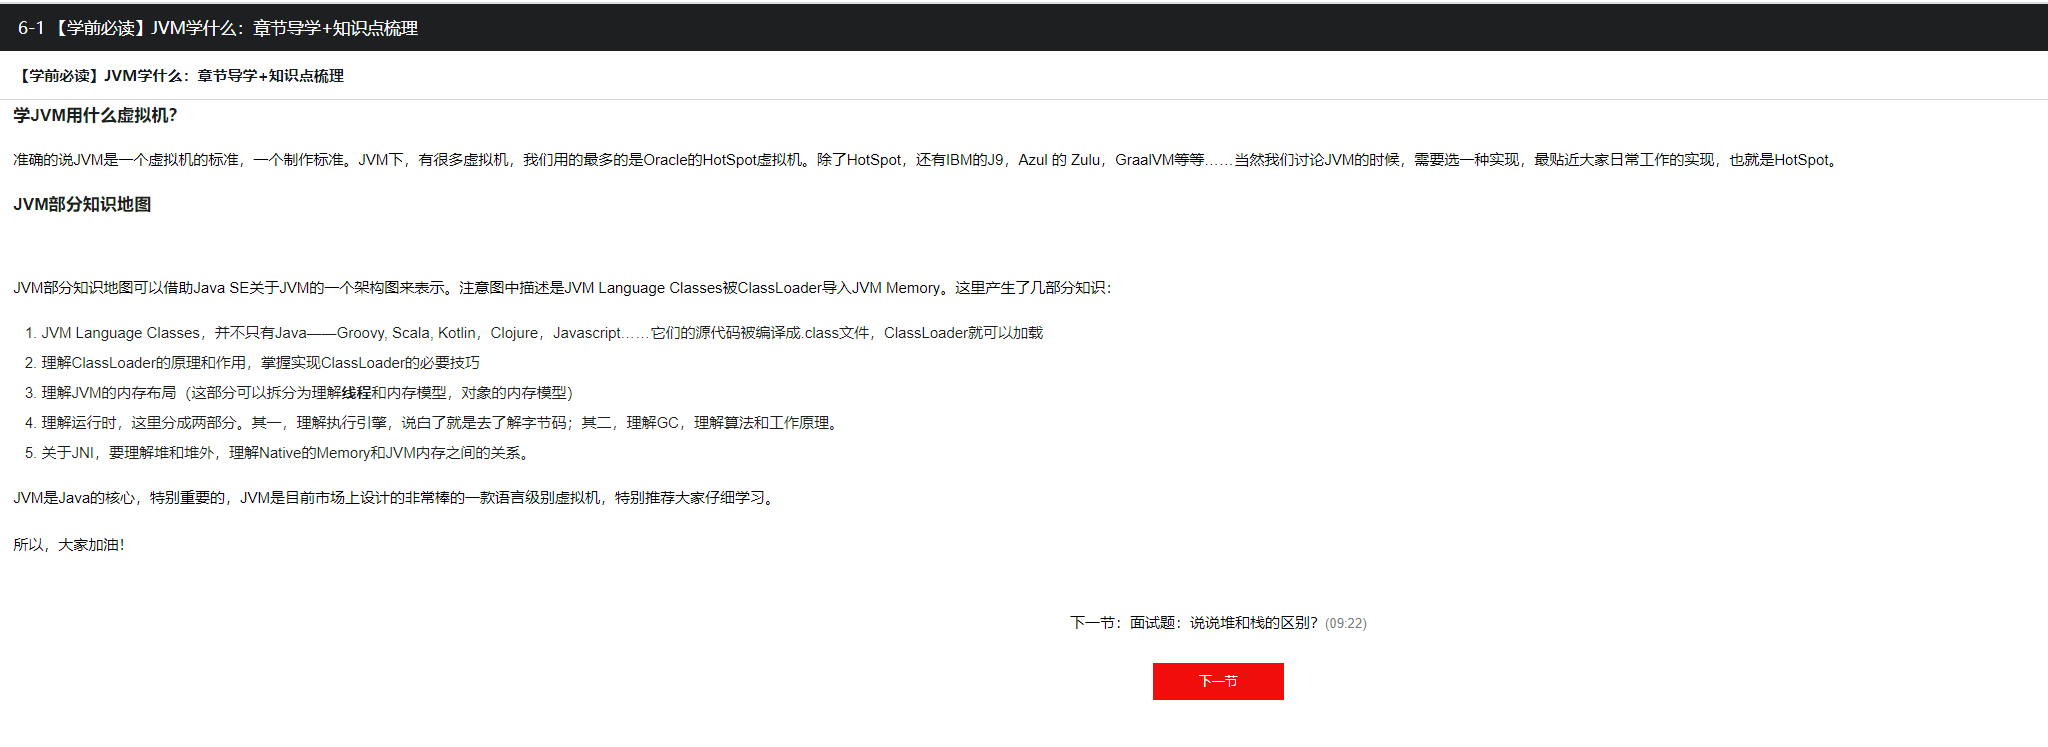The width and height of the screenshot is (2048, 747).
Task: Click the red 下一节 button
Action: [1217, 681]
